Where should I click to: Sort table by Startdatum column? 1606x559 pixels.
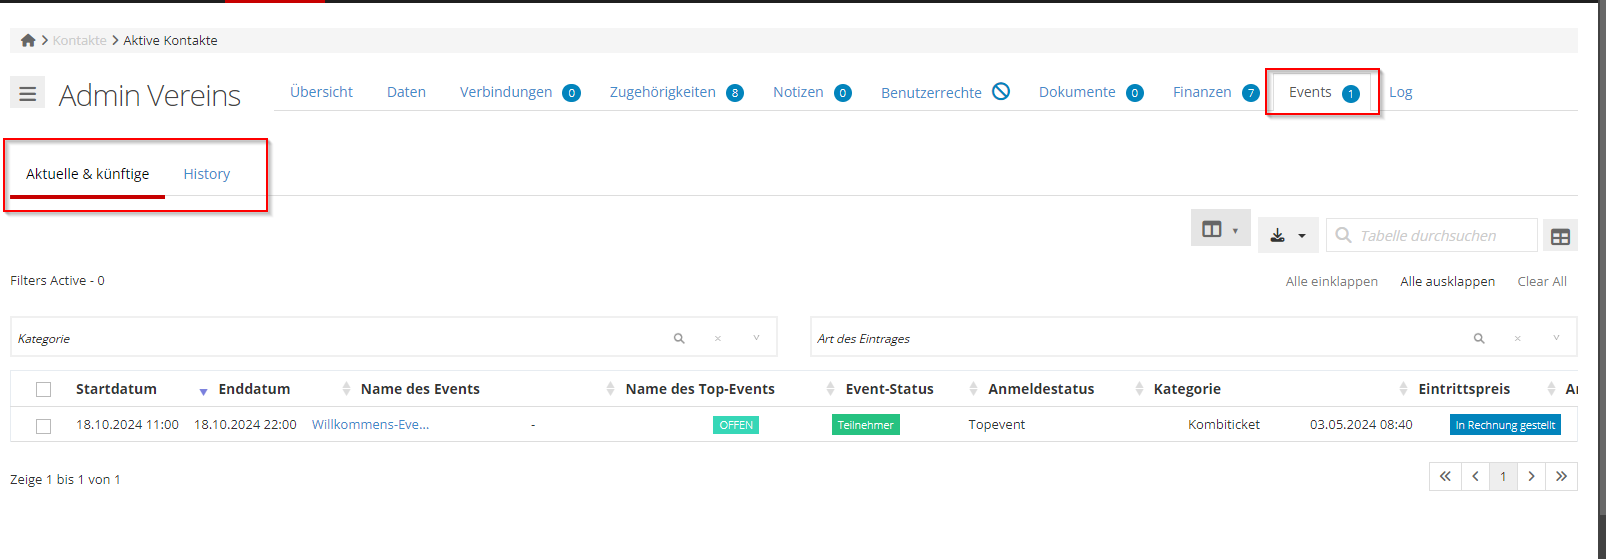point(116,389)
